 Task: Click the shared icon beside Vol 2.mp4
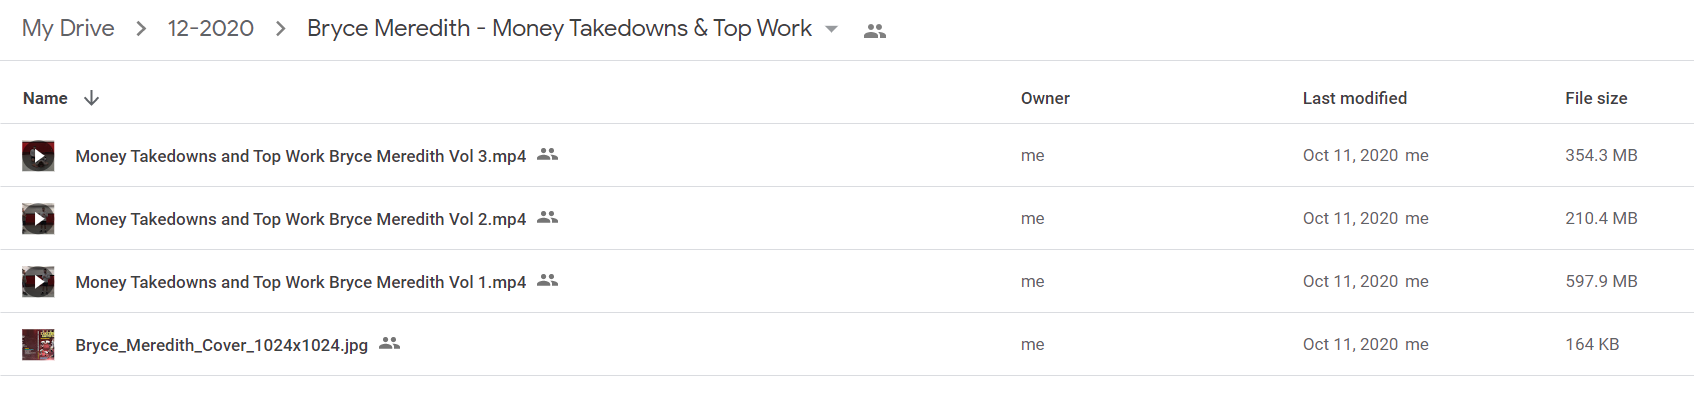[547, 217]
